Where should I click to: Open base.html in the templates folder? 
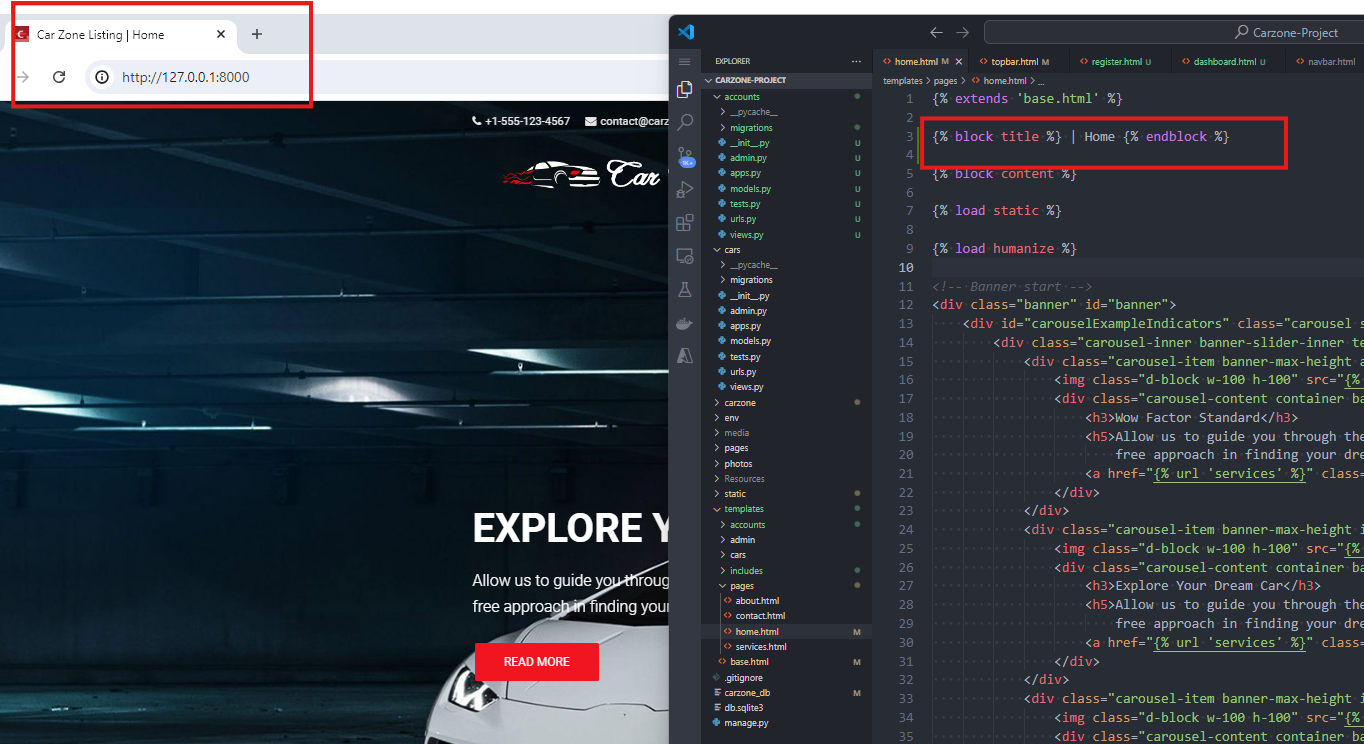[x=749, y=662]
